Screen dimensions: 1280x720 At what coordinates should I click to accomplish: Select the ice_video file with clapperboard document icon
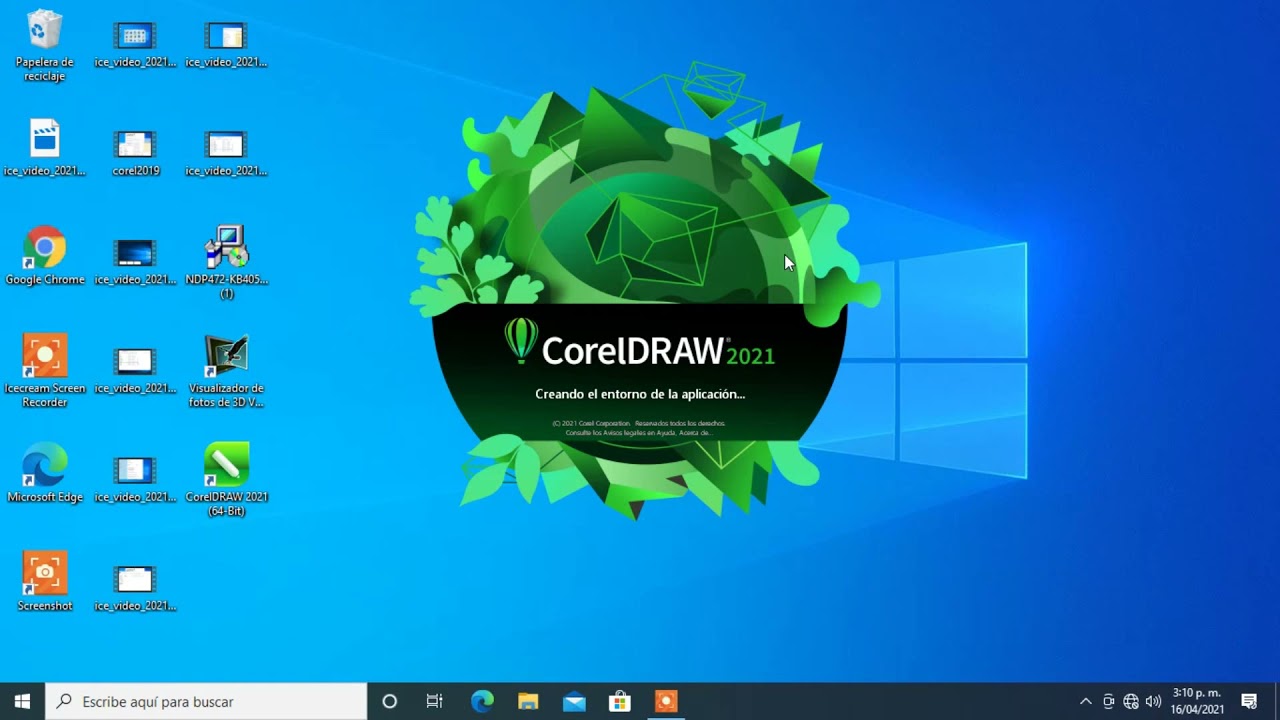click(x=45, y=148)
